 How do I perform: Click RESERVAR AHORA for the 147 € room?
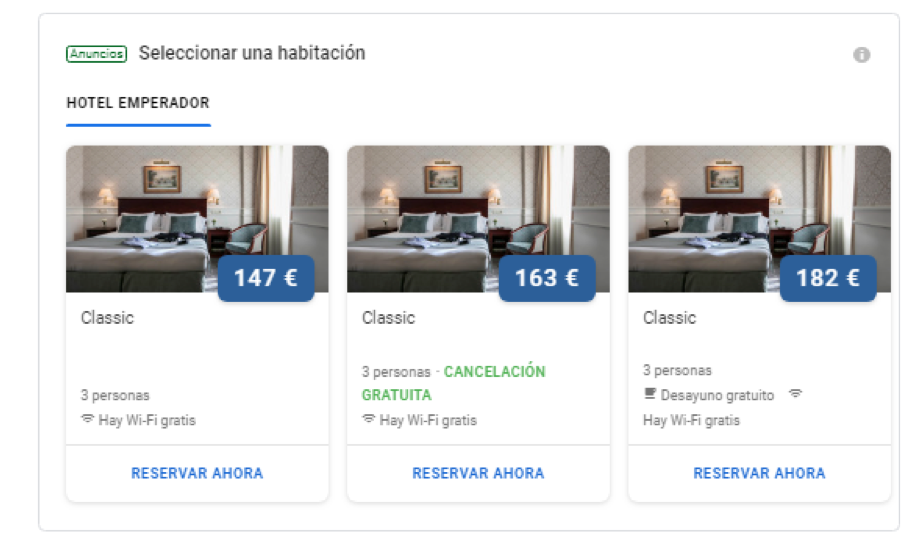(197, 473)
